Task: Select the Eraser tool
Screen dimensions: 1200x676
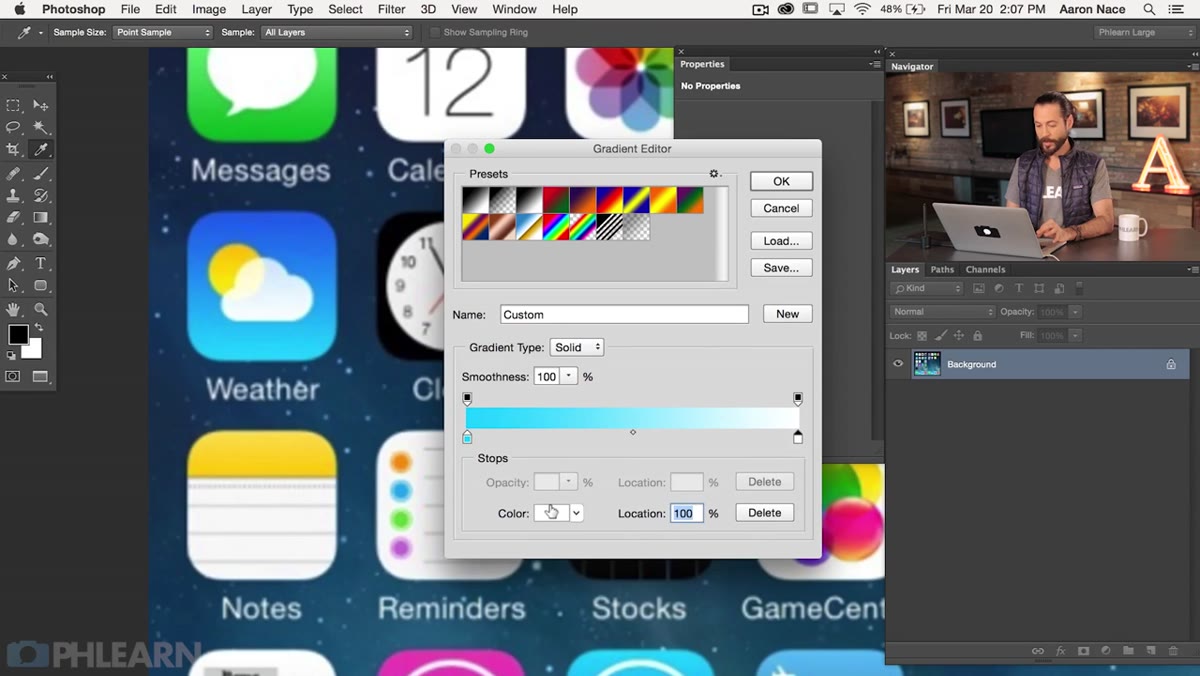Action: point(13,217)
